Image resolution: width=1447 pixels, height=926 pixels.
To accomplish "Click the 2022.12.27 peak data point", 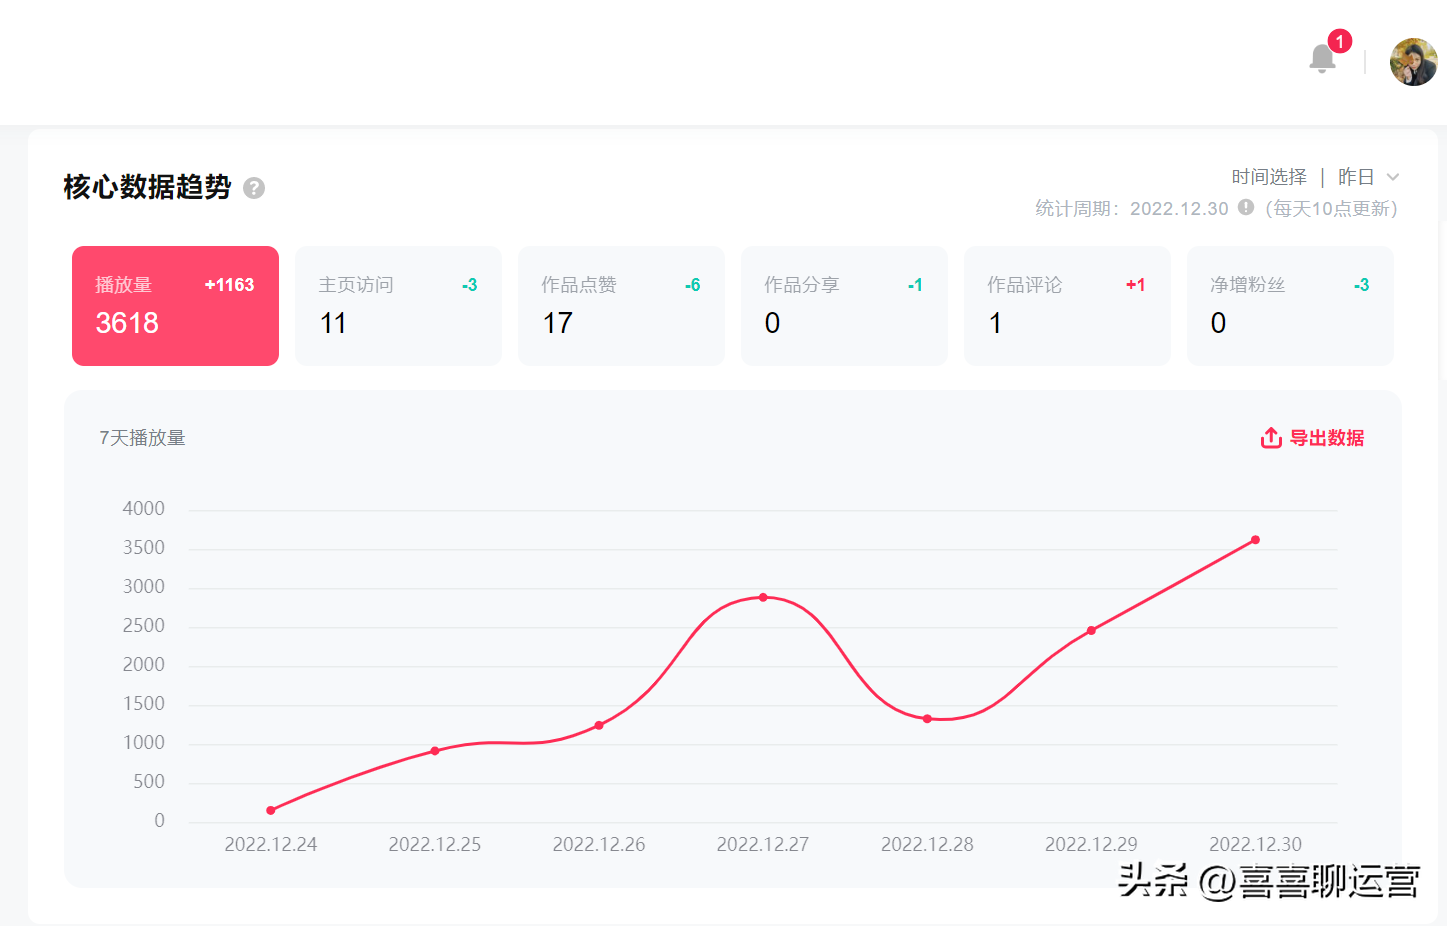I will (x=763, y=597).
